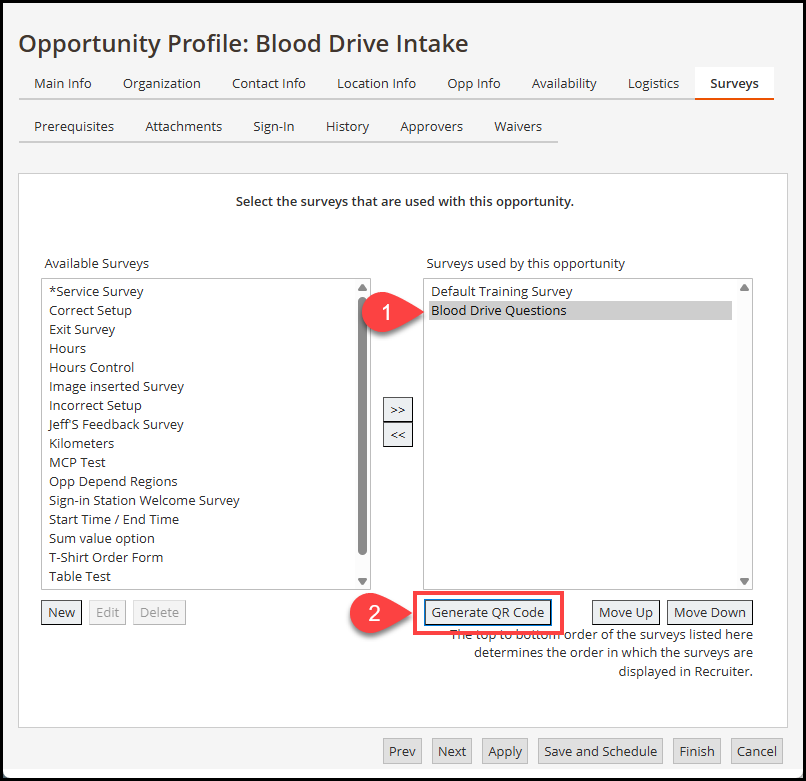The image size is (806, 781).
Task: Open the Waivers tab
Action: (517, 126)
